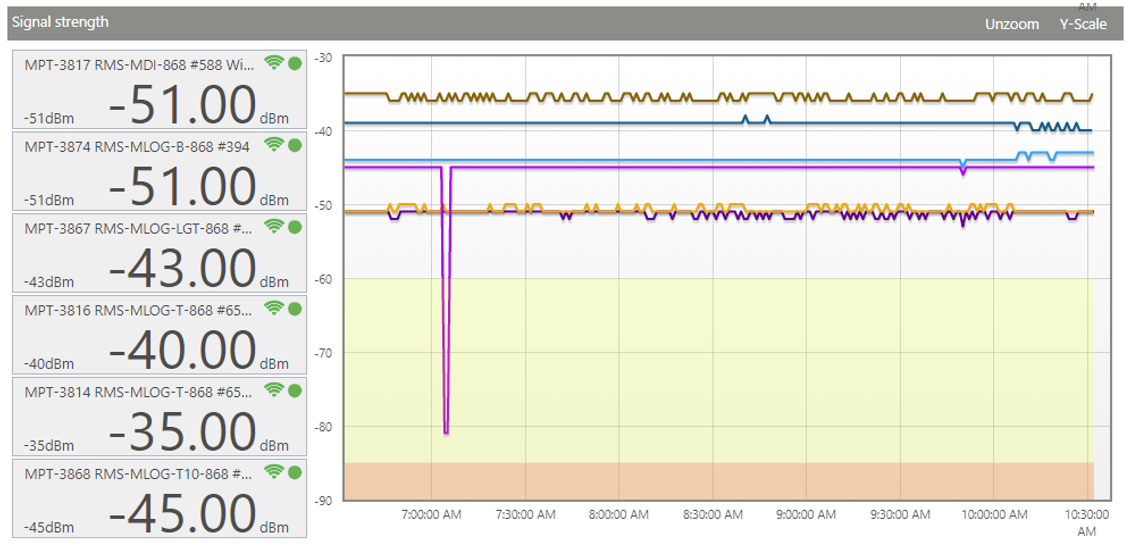Click the green status dot on MPT-3816 card
Viewport: 1131px width, 547px height.
click(294, 309)
